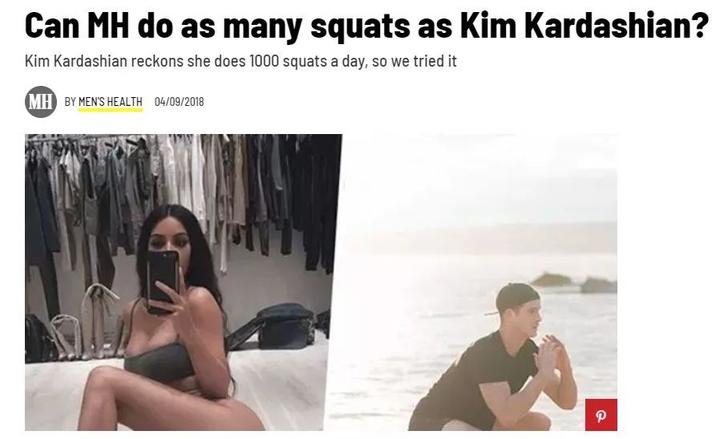This screenshot has width=720, height=439.
Task: Select the mirror selfie photo on left
Action: (183, 282)
